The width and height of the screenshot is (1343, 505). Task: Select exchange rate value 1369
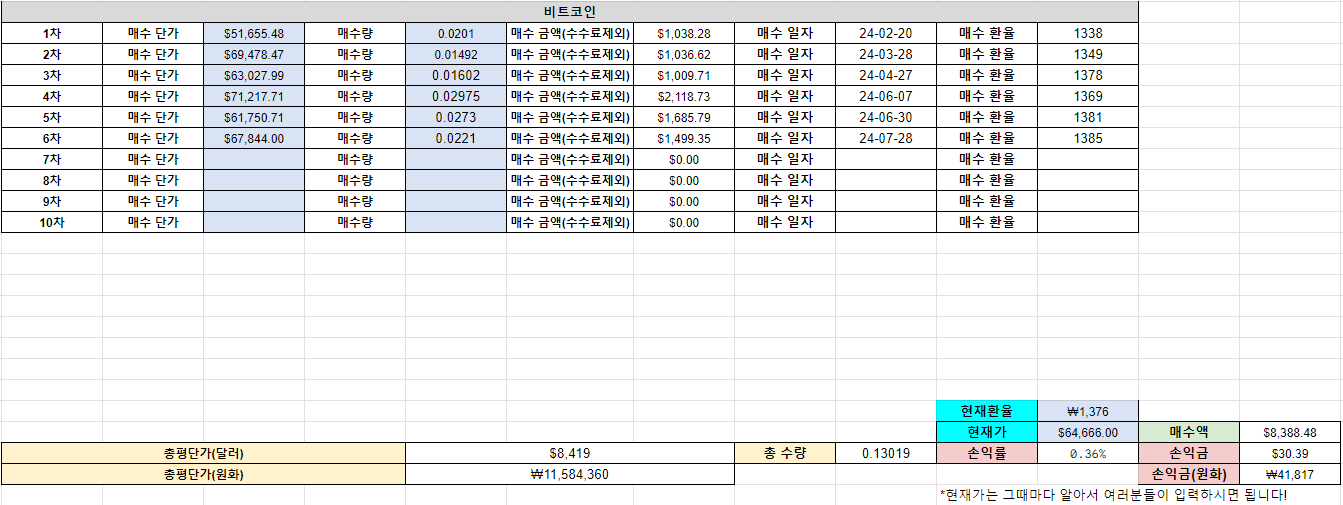[x=1088, y=96]
